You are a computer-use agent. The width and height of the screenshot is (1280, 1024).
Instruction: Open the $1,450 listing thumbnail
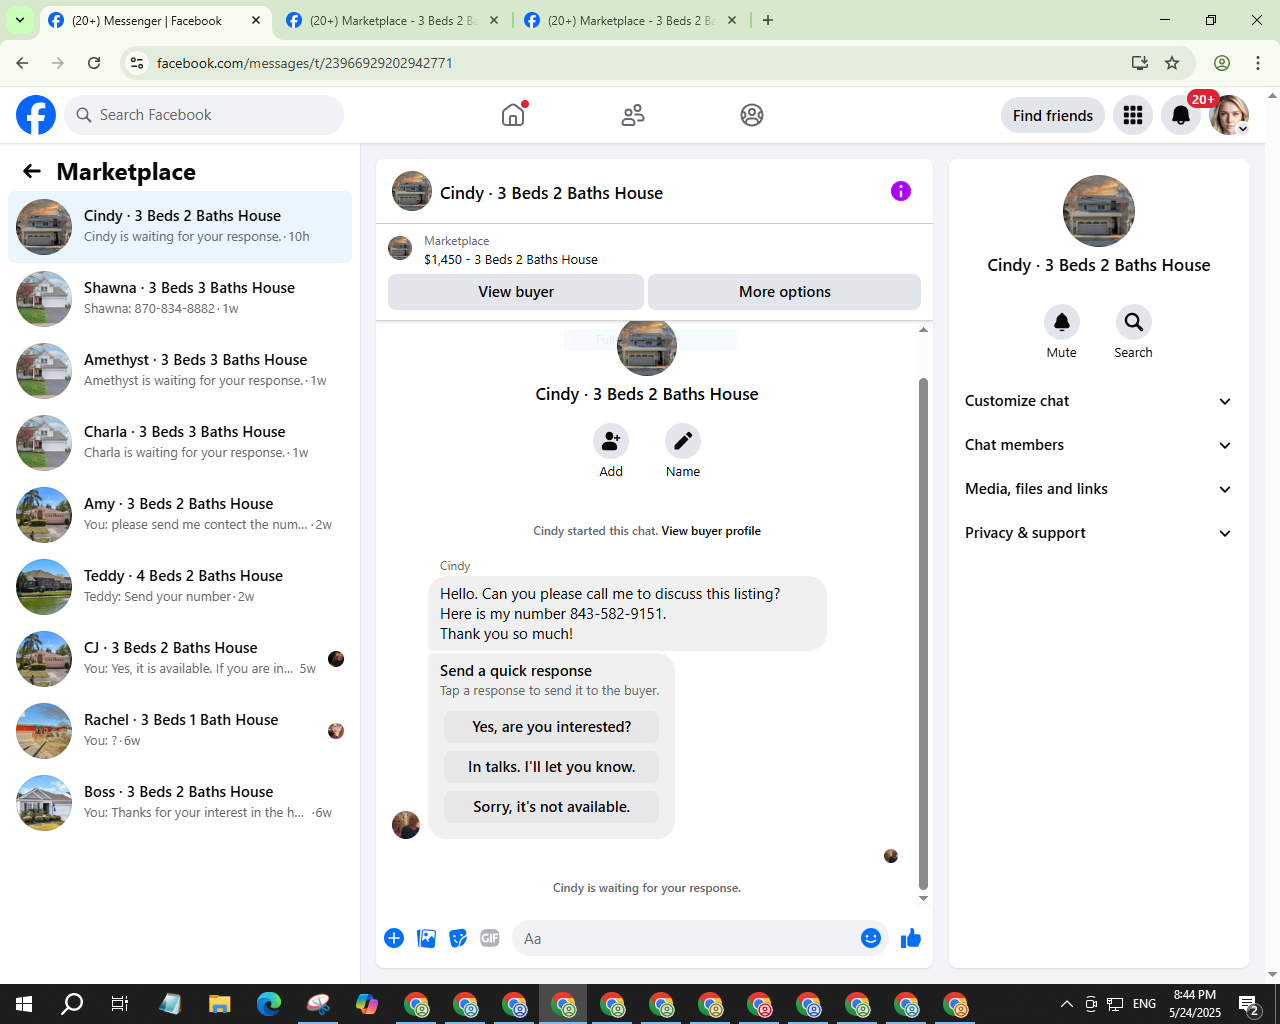pyautogui.click(x=400, y=249)
